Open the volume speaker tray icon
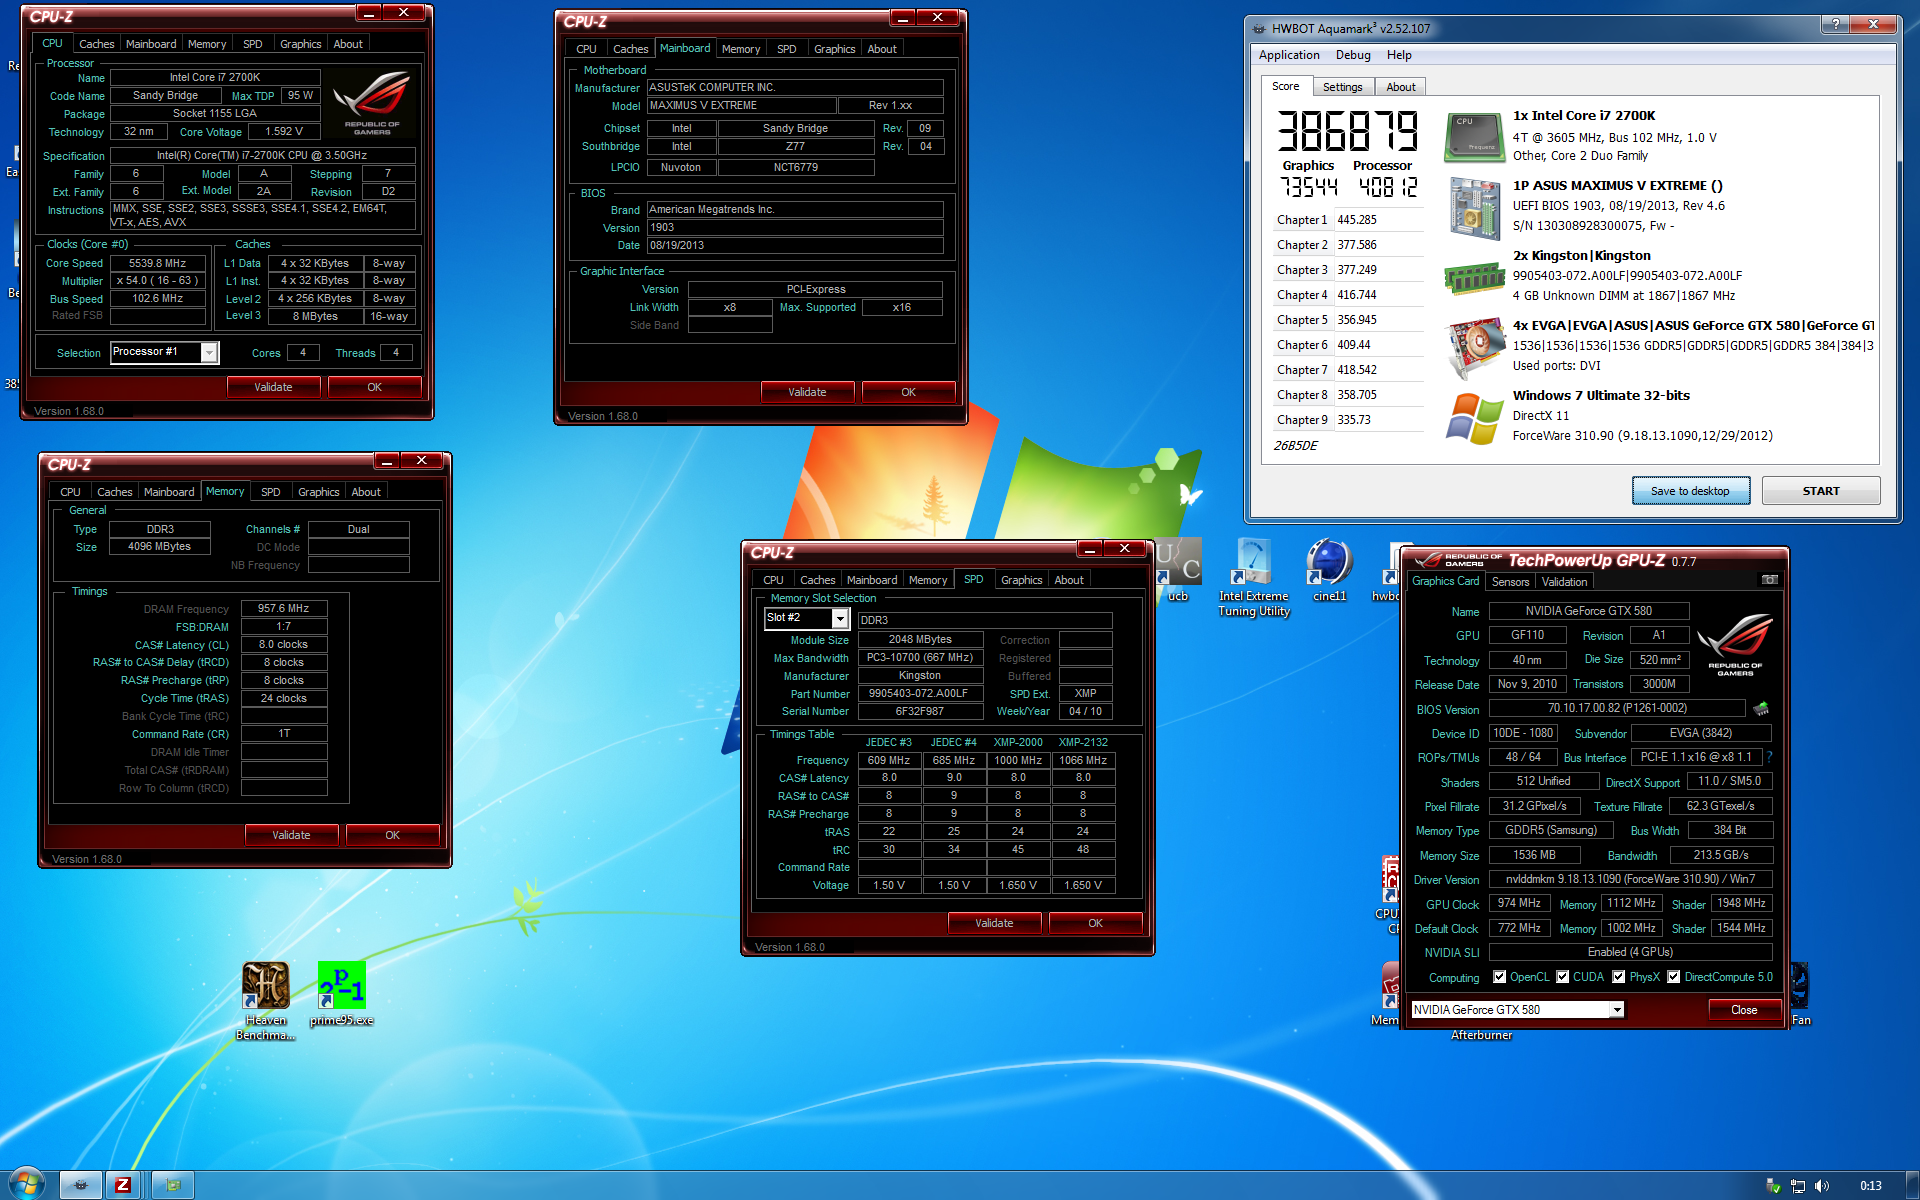Viewport: 1920px width, 1200px height. click(x=1821, y=1186)
